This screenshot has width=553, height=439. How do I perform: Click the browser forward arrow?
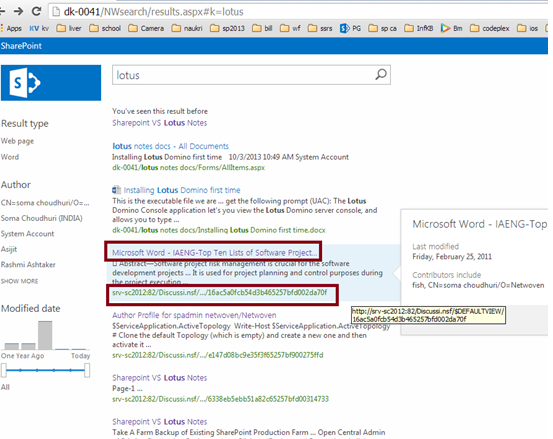click(18, 12)
